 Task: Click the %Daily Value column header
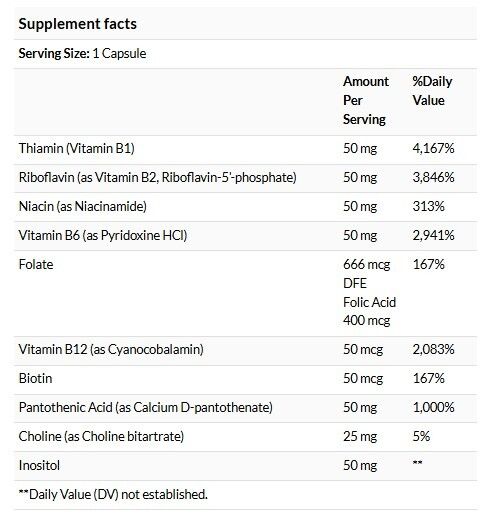coord(432,91)
